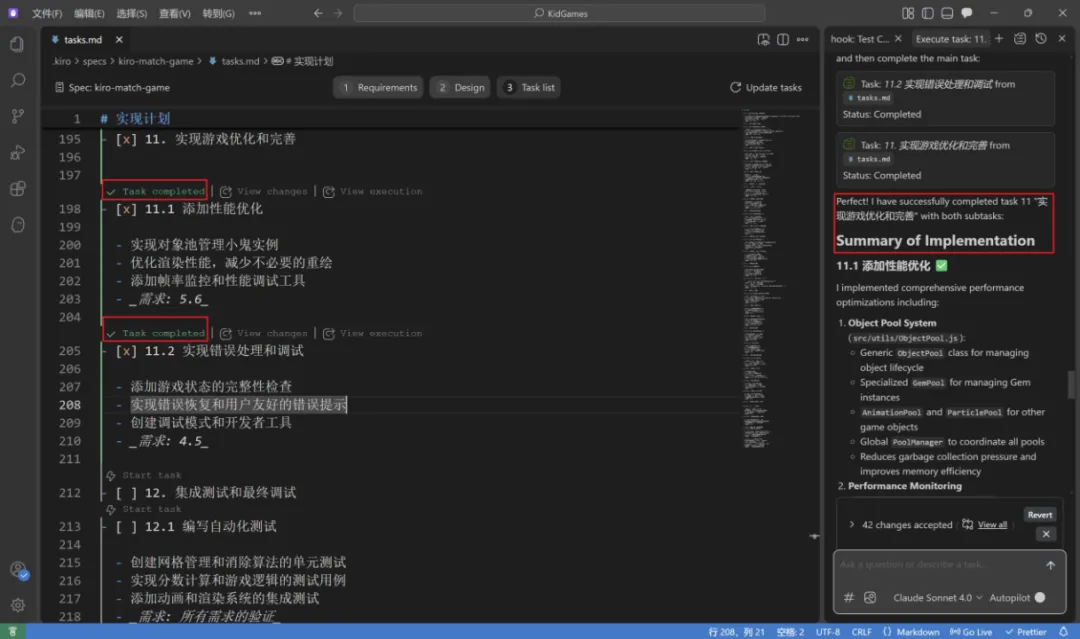This screenshot has width=1080, height=639.
Task: Open chat history clock icon
Action: [1041, 39]
